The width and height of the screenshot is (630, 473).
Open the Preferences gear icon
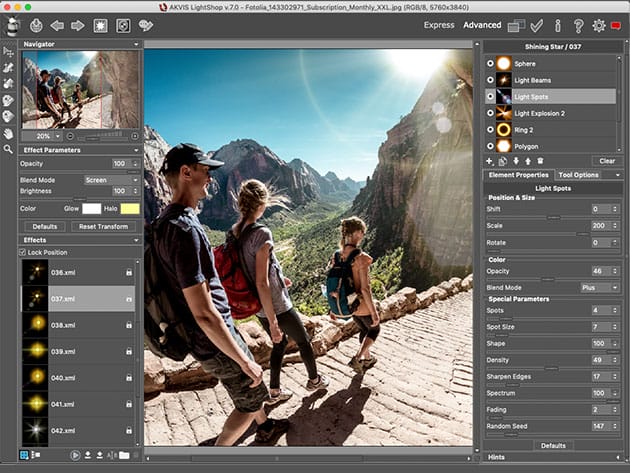598,25
